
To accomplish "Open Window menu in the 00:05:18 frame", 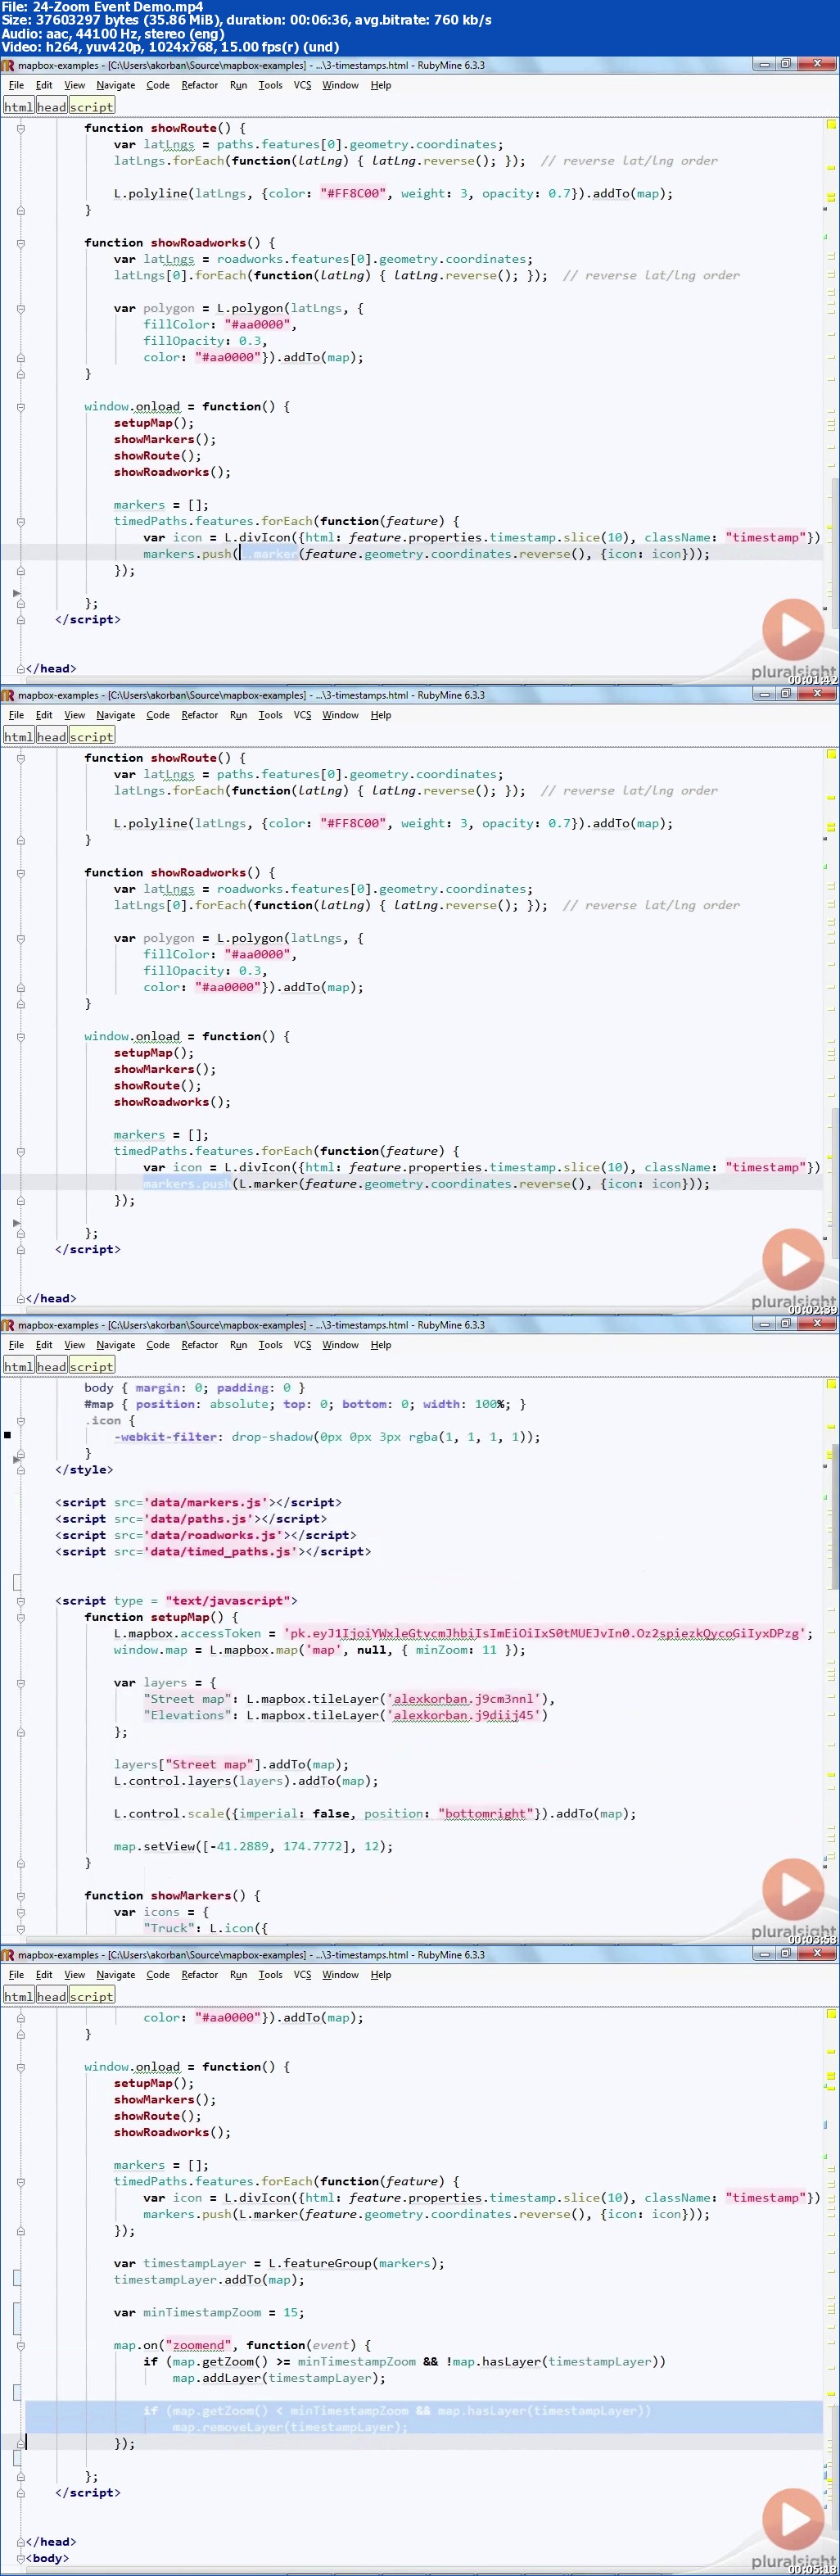I will tap(340, 1975).
